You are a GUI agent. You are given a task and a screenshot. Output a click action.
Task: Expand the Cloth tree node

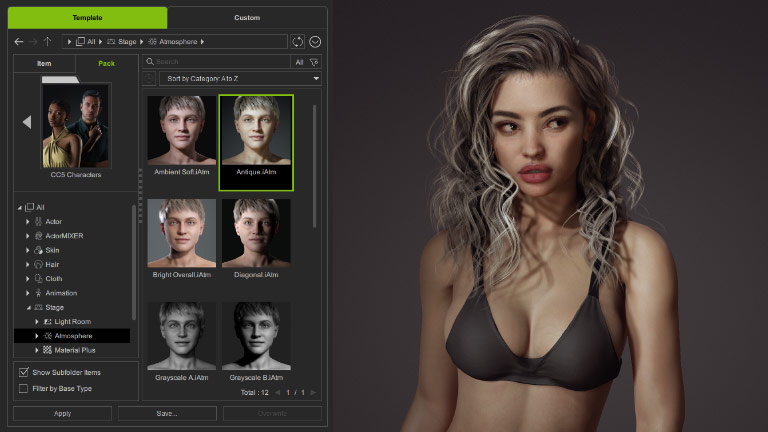27,279
